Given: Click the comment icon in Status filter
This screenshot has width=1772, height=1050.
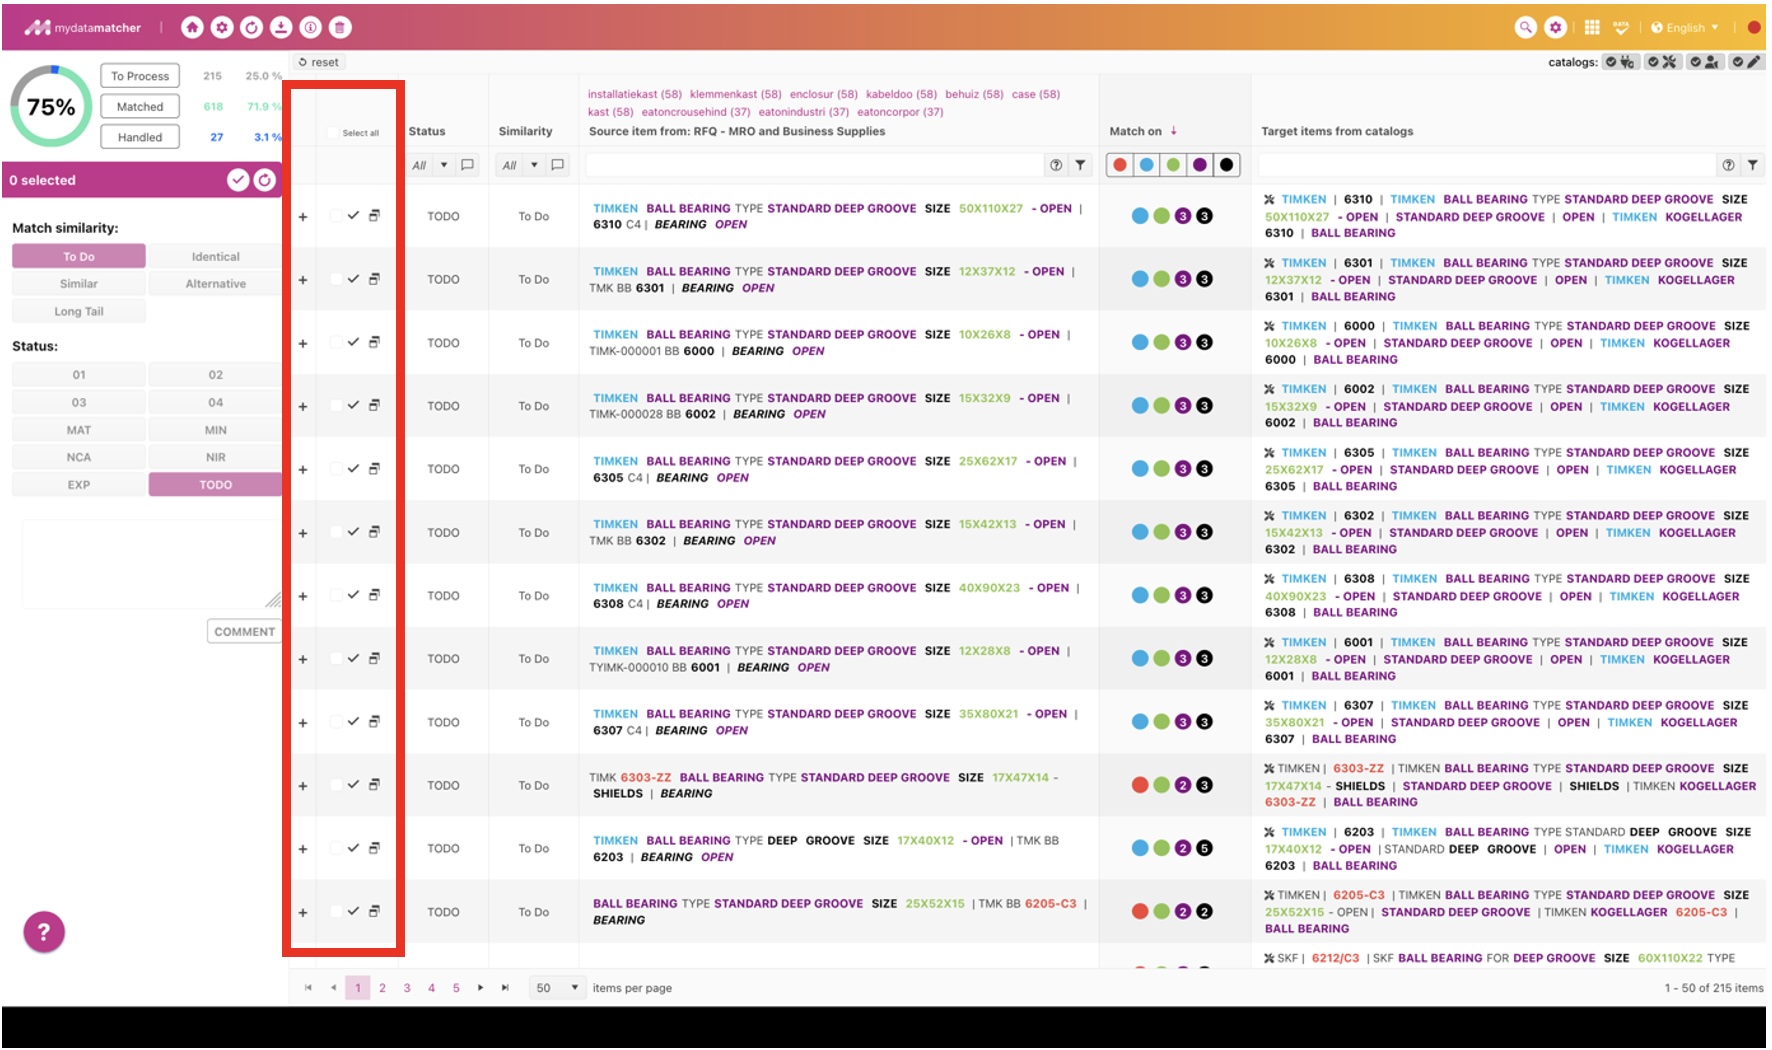Looking at the screenshot, I should (x=467, y=165).
